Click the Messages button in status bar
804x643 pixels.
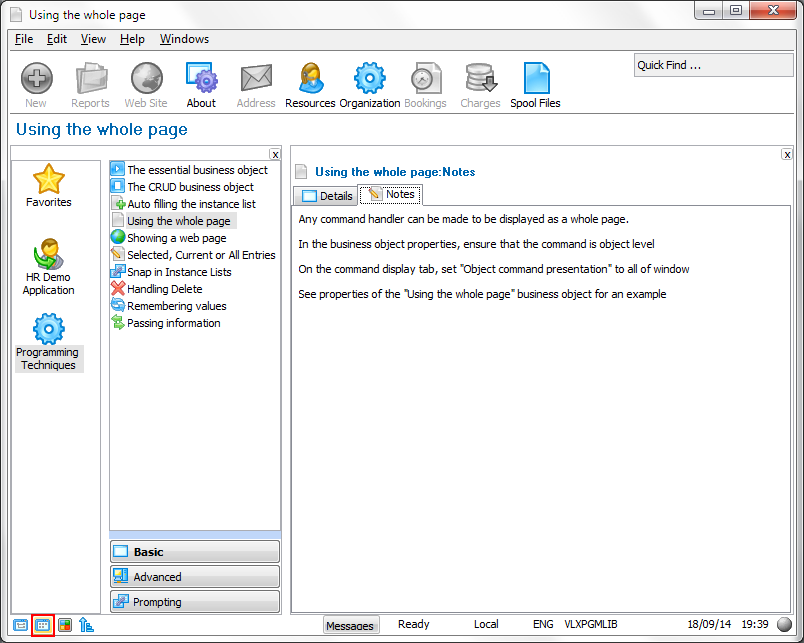351,625
